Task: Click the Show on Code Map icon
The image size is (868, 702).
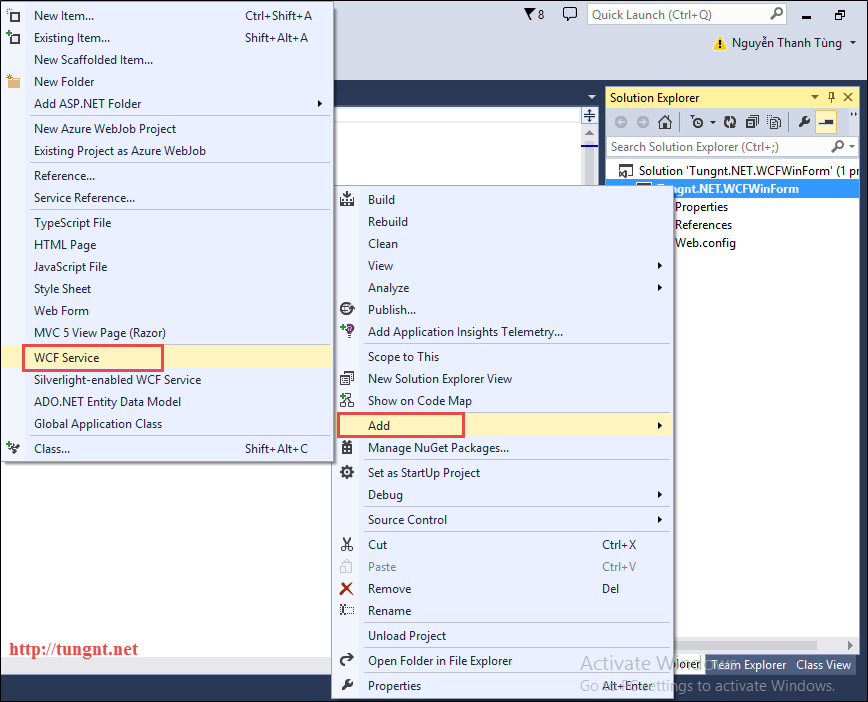Action: [x=347, y=400]
